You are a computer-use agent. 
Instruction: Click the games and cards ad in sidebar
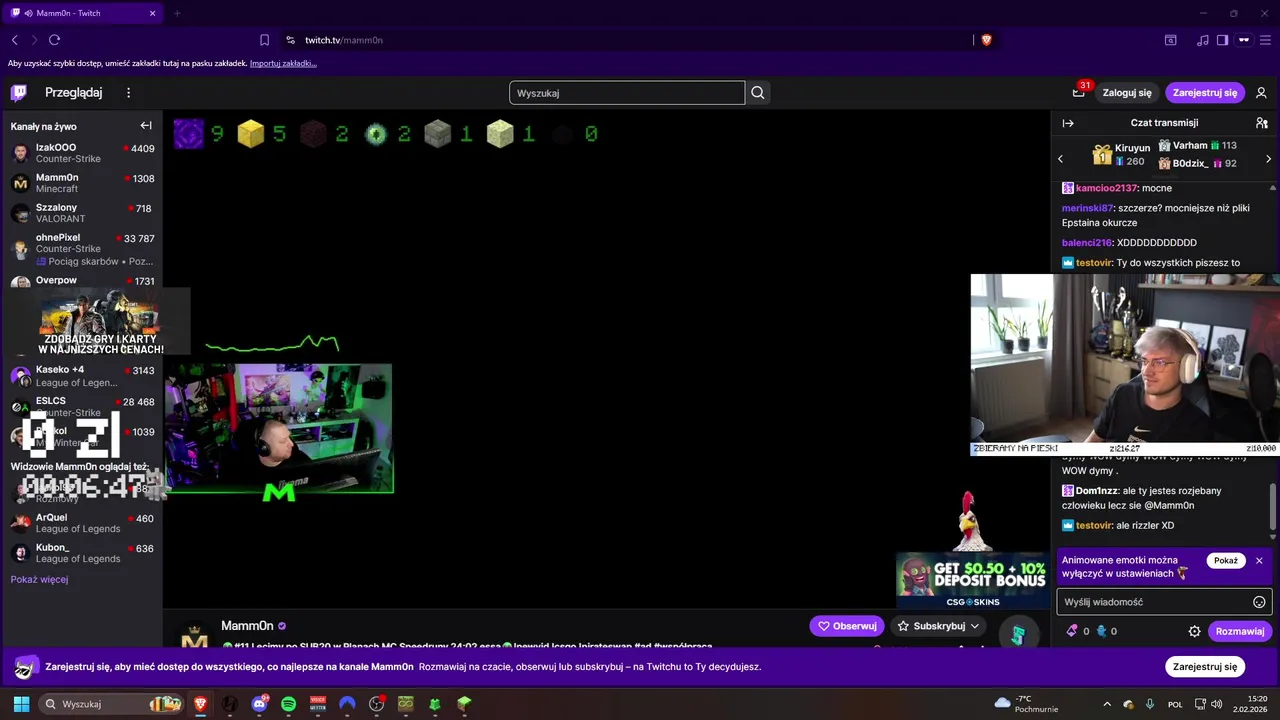pos(98,322)
